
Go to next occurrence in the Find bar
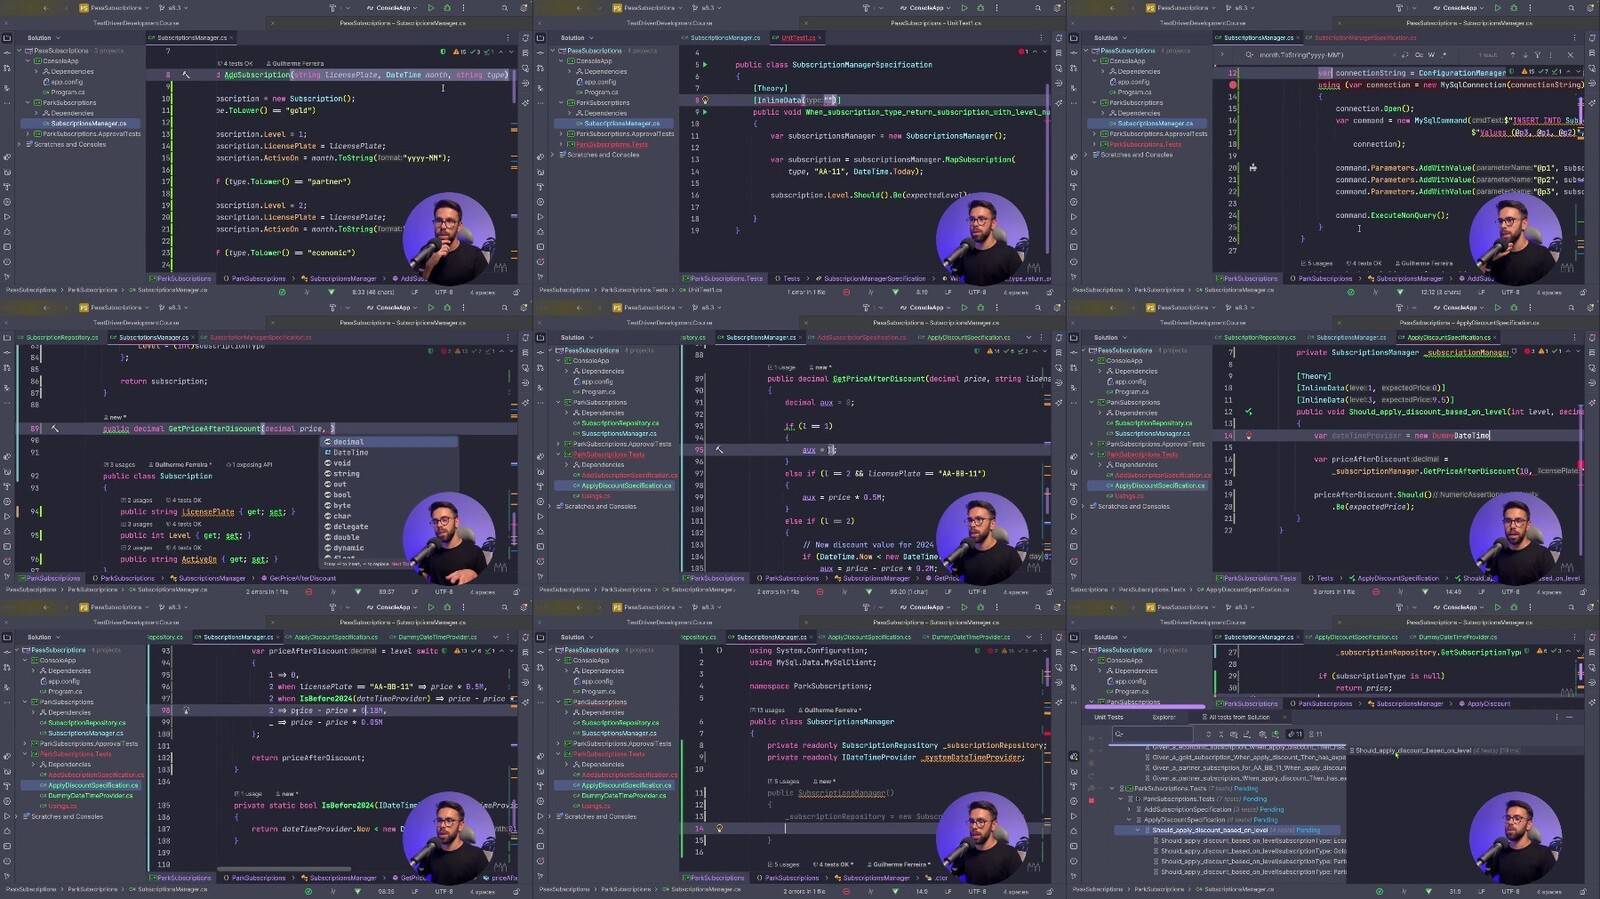(1524, 55)
